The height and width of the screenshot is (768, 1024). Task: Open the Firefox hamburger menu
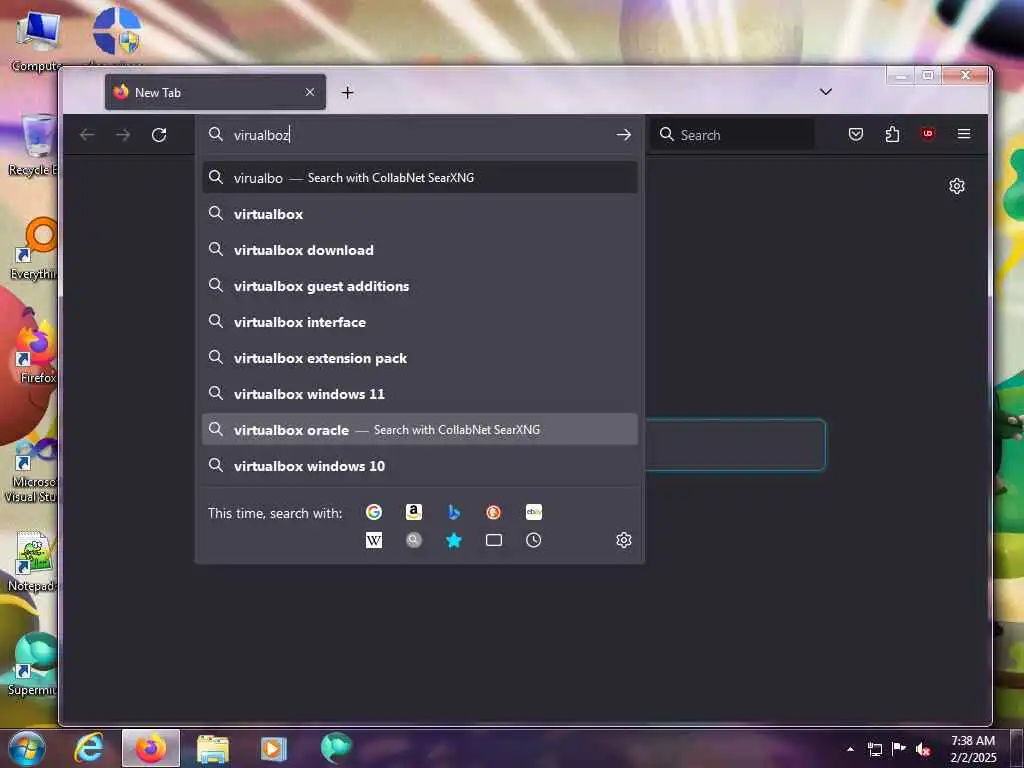pos(964,134)
